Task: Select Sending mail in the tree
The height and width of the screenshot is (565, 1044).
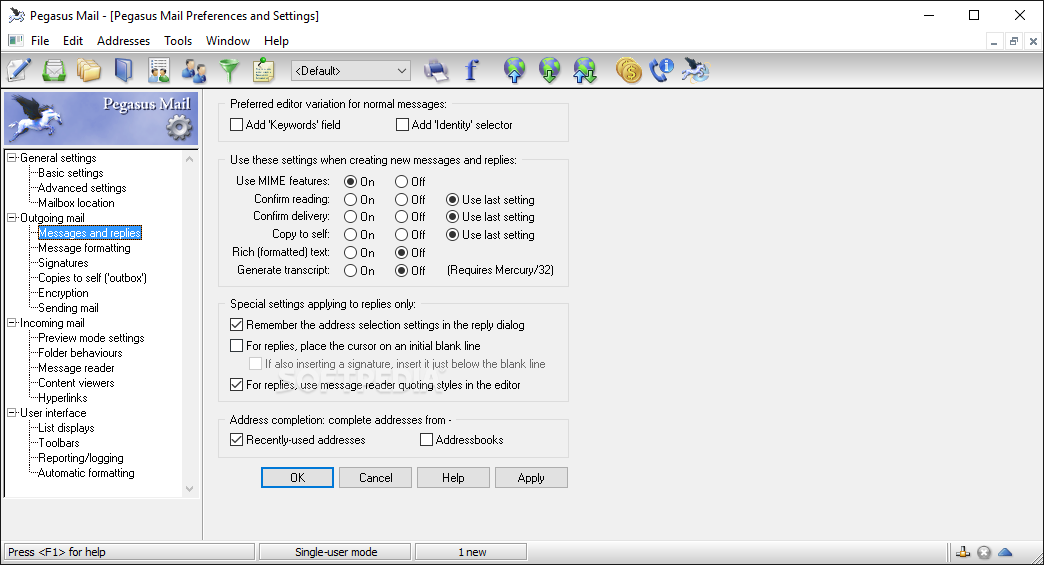Action: coord(68,307)
